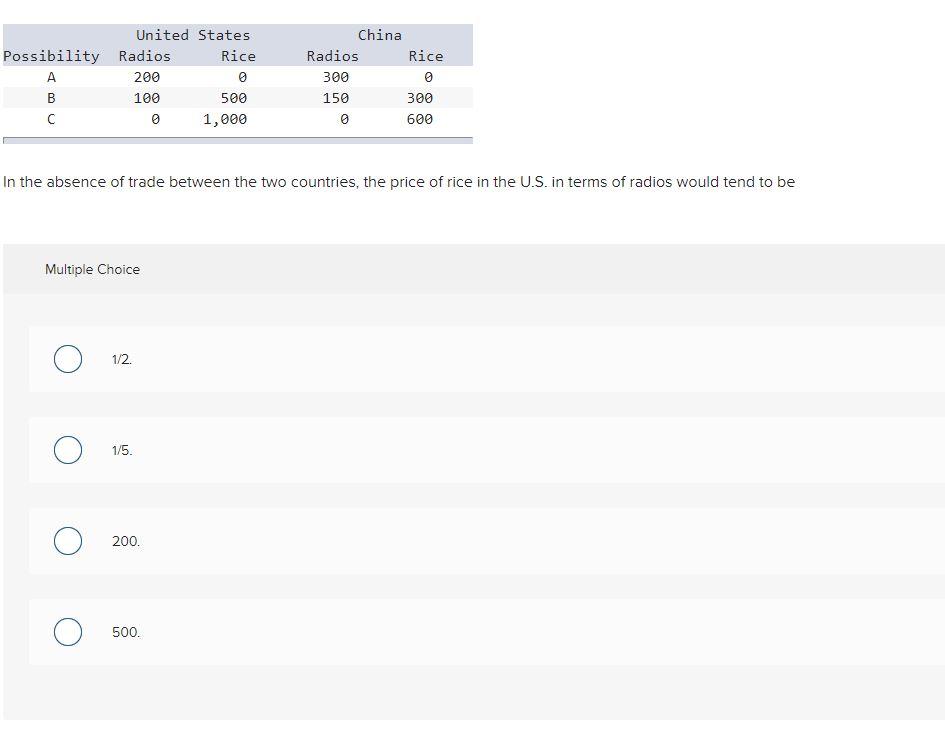This screenshot has width=945, height=751.
Task: Click the '1/2.' answer label text
Action: [x=122, y=360]
